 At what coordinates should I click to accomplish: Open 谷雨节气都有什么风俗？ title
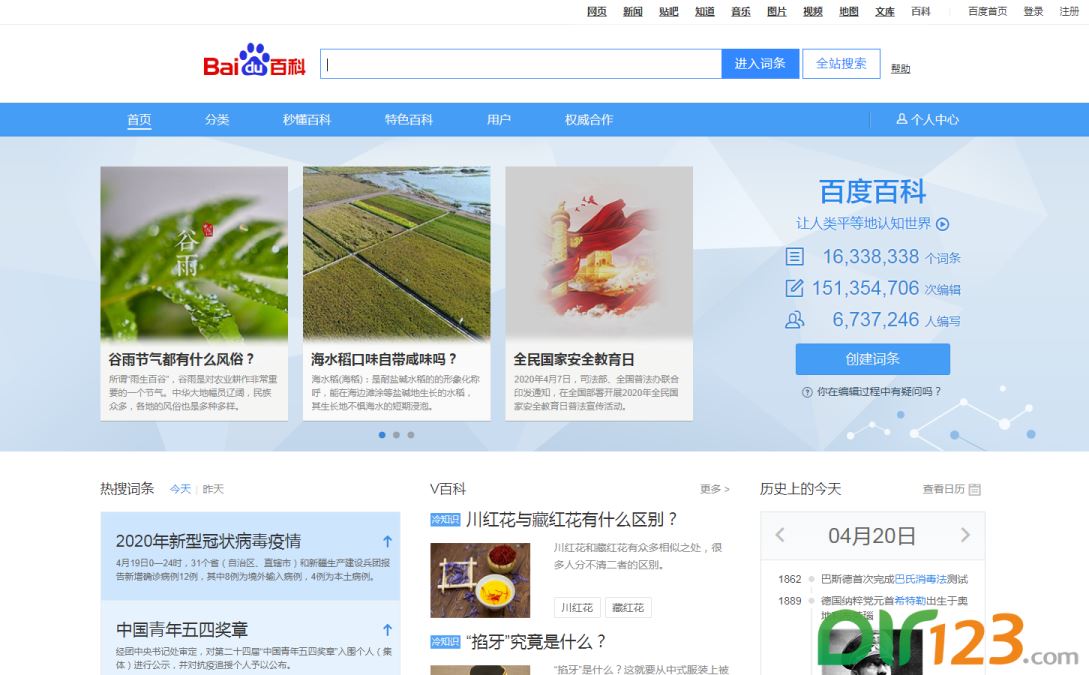click(x=181, y=359)
